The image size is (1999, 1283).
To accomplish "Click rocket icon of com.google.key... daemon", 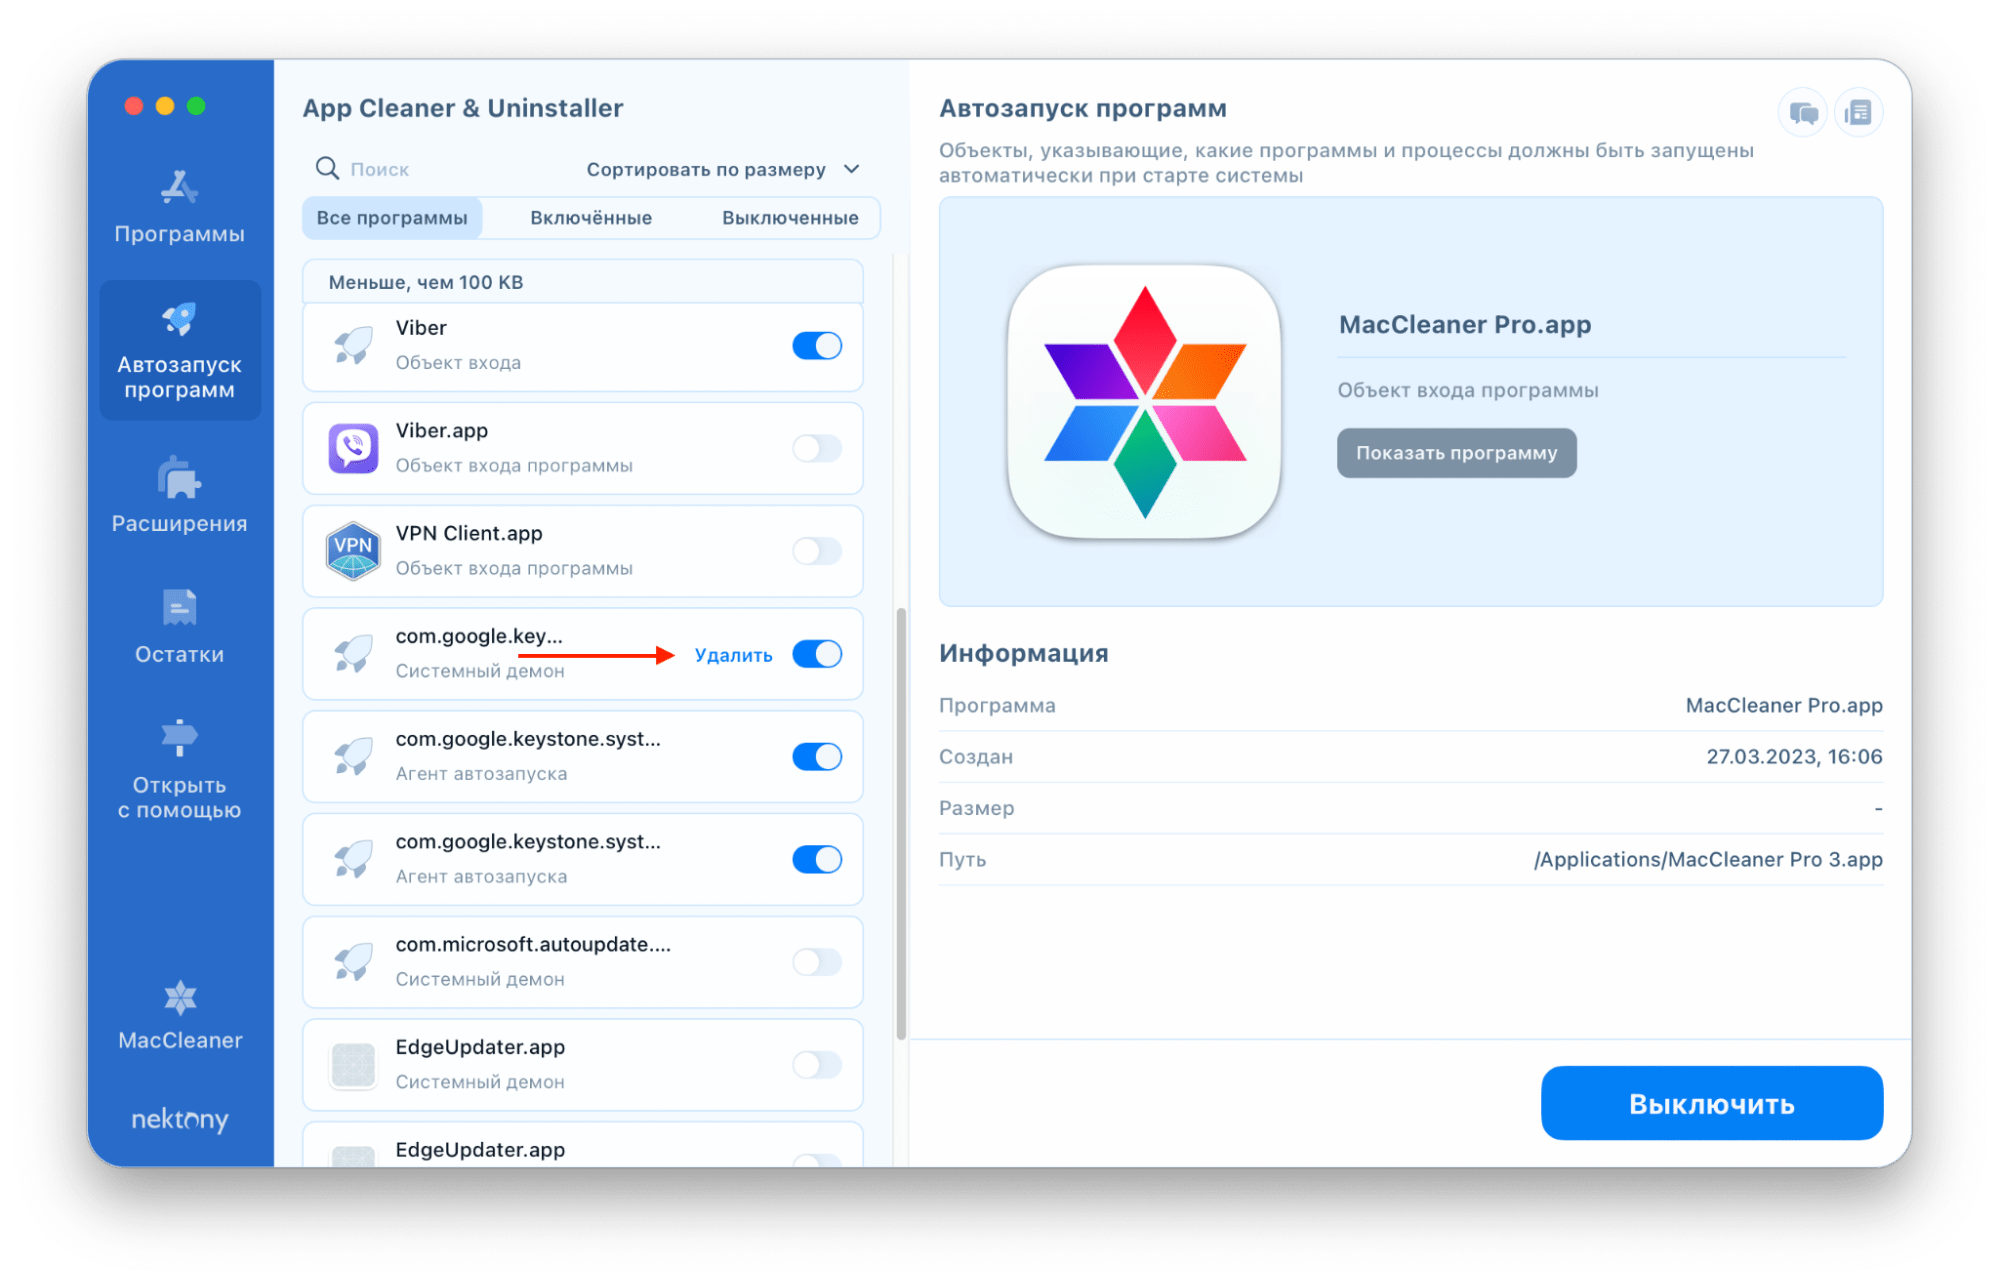I will (353, 653).
